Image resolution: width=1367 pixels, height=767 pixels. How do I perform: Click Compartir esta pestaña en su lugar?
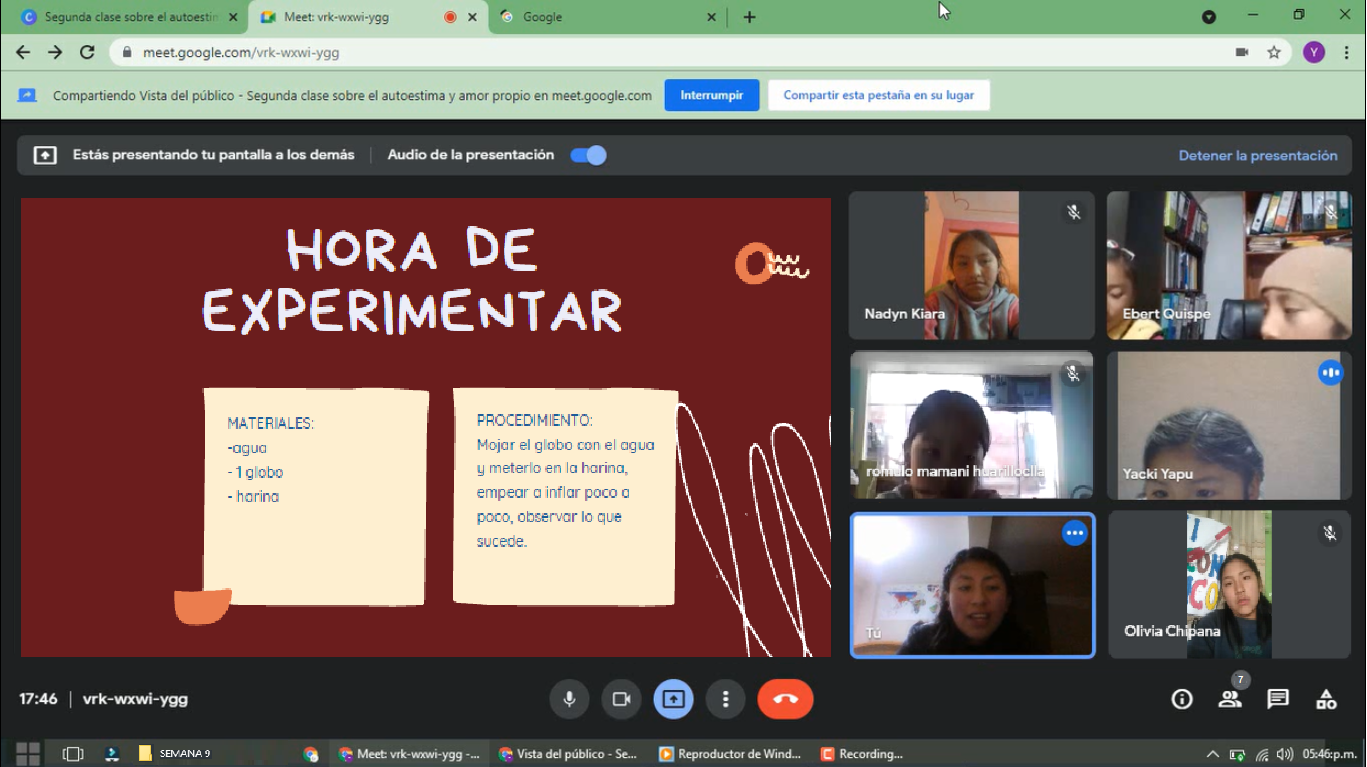point(878,95)
